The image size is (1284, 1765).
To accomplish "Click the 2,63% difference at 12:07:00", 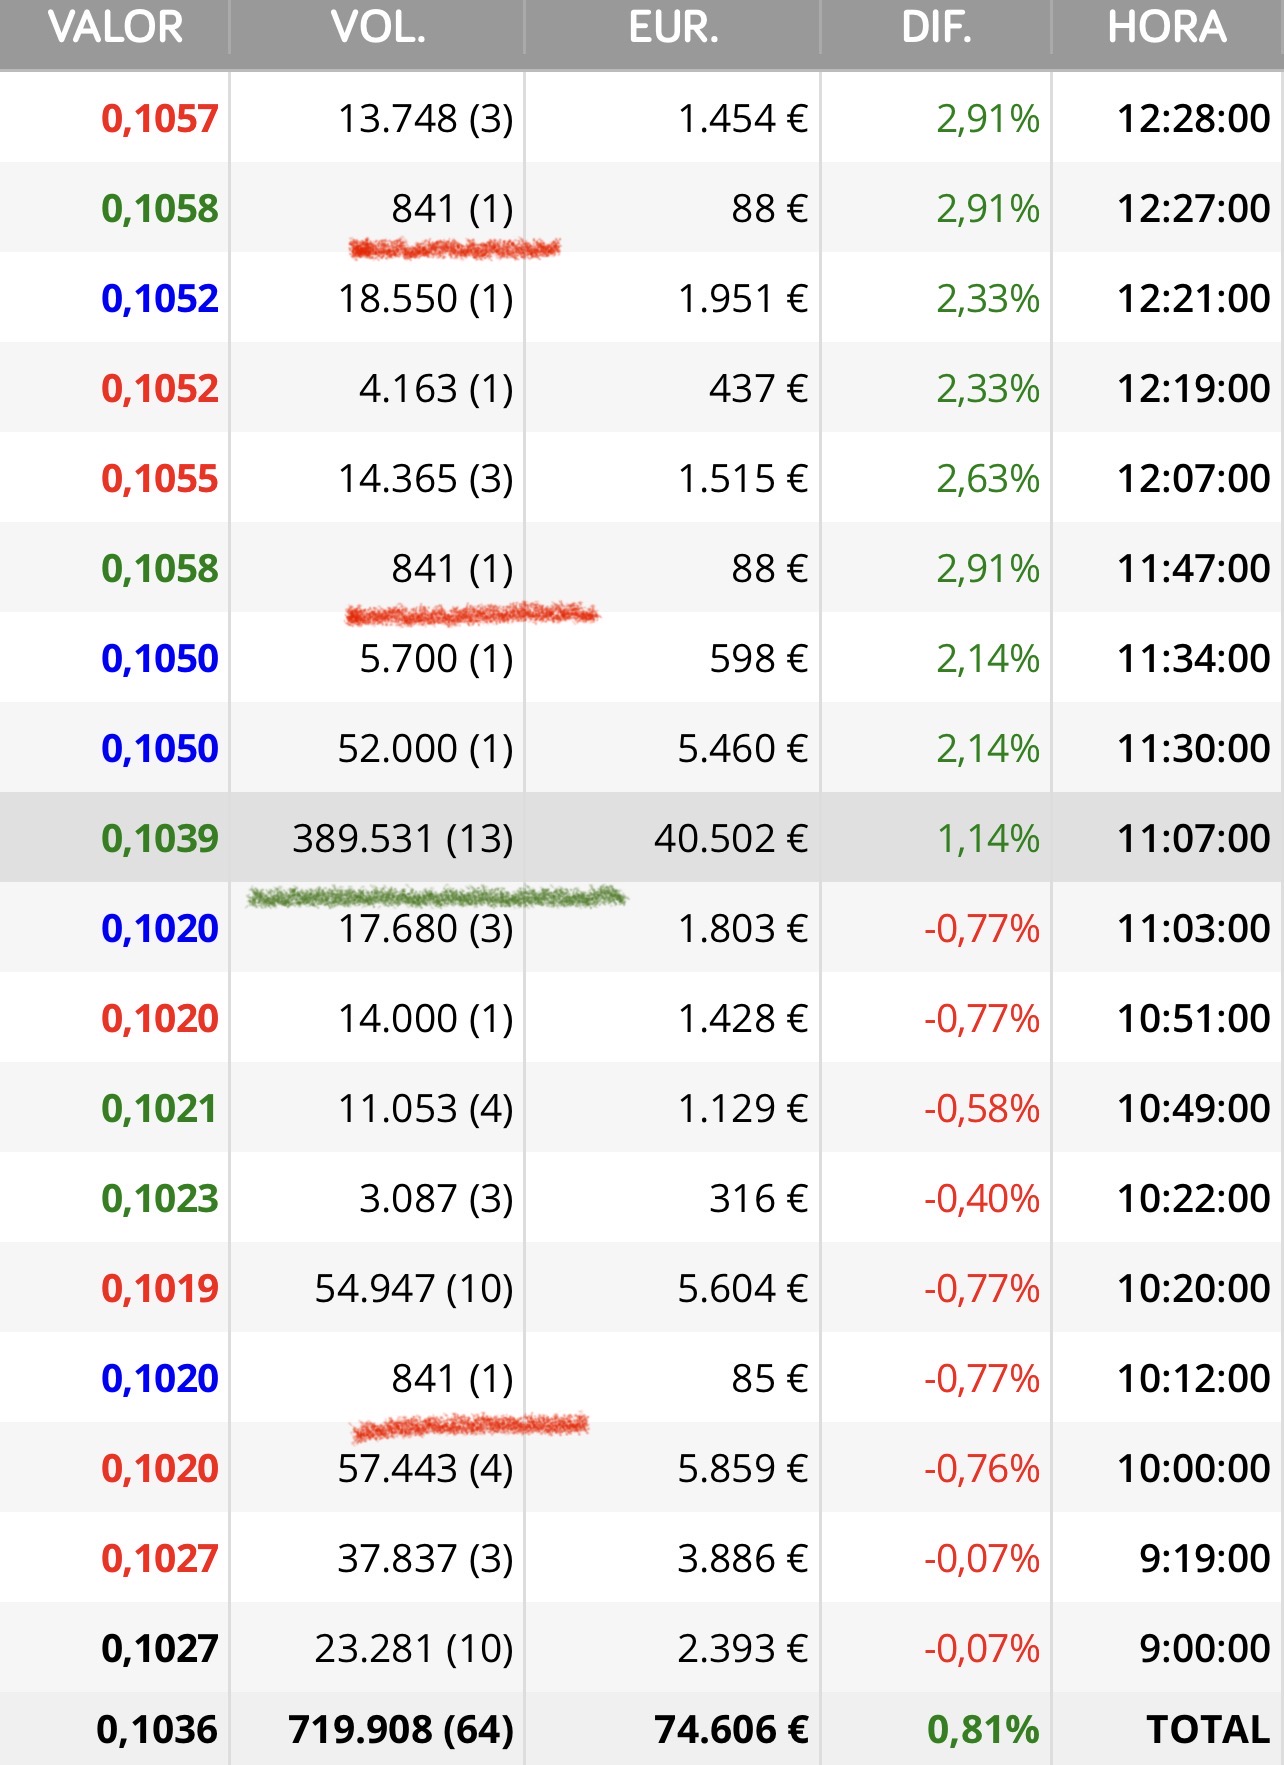I will 987,479.
